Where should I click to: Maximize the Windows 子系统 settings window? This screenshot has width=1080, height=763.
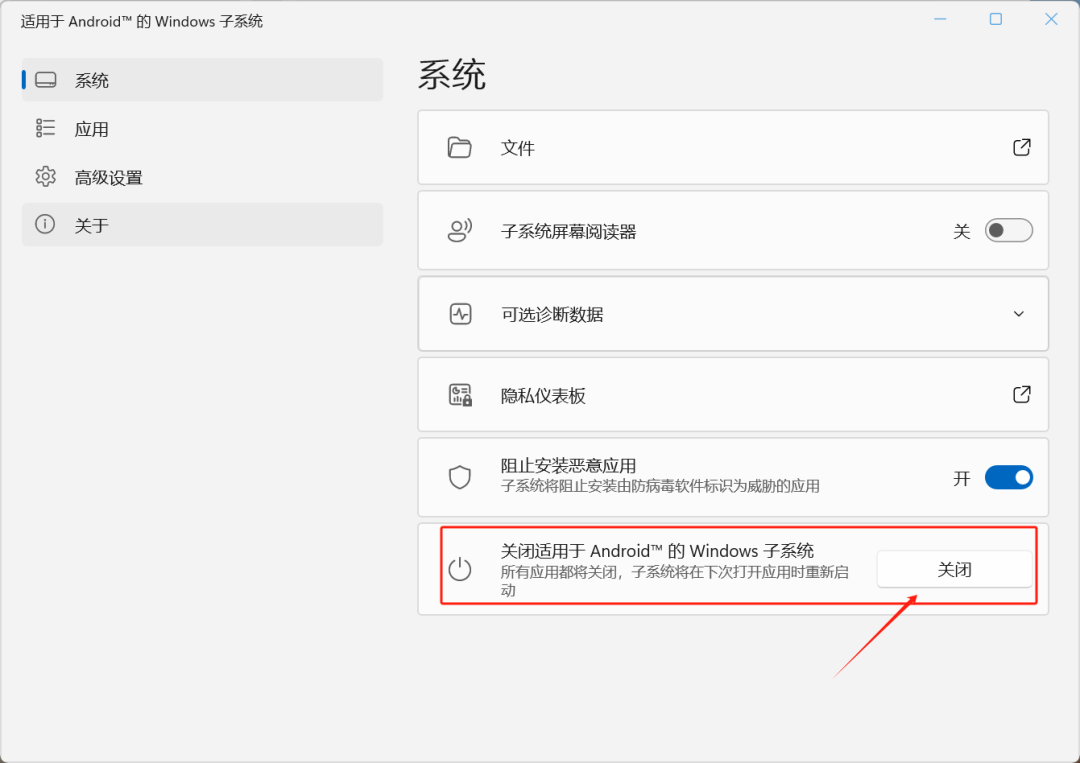tap(995, 19)
